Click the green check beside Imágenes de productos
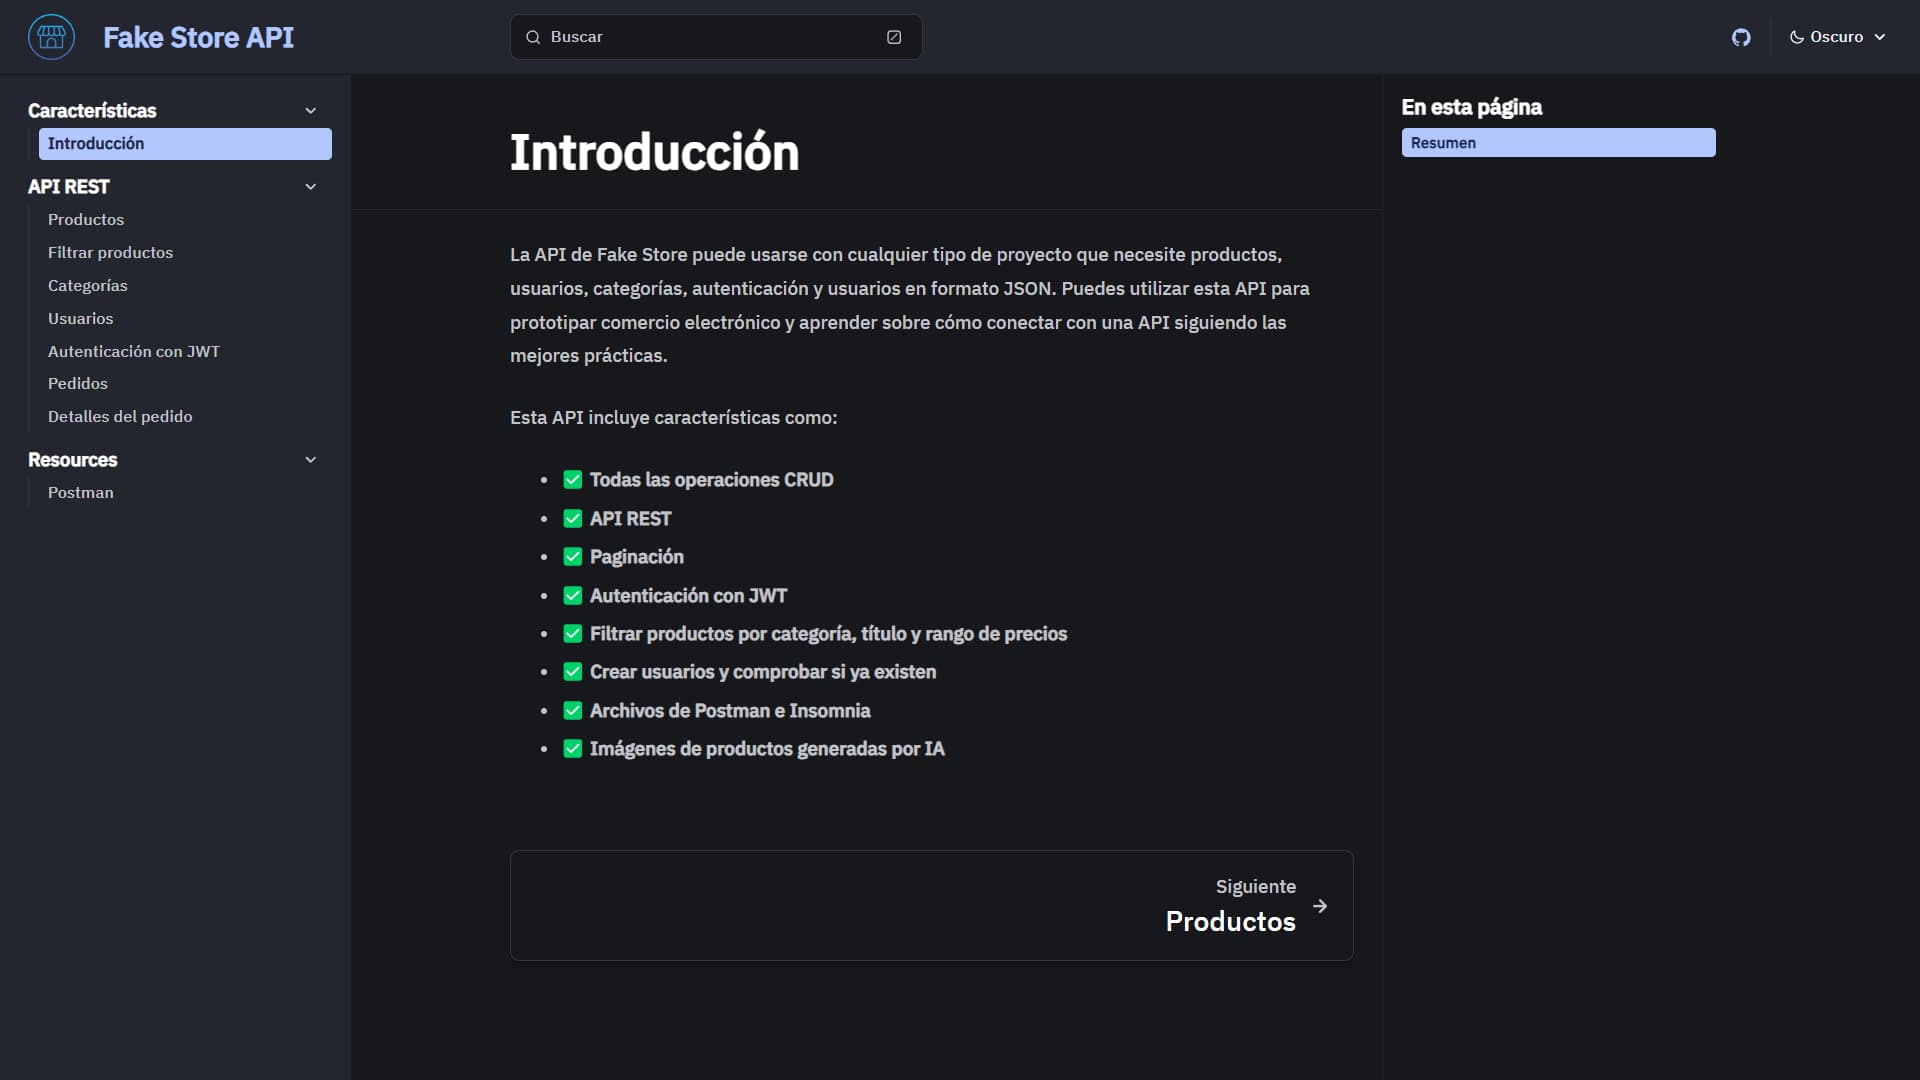Image resolution: width=1920 pixels, height=1080 pixels. (x=573, y=749)
